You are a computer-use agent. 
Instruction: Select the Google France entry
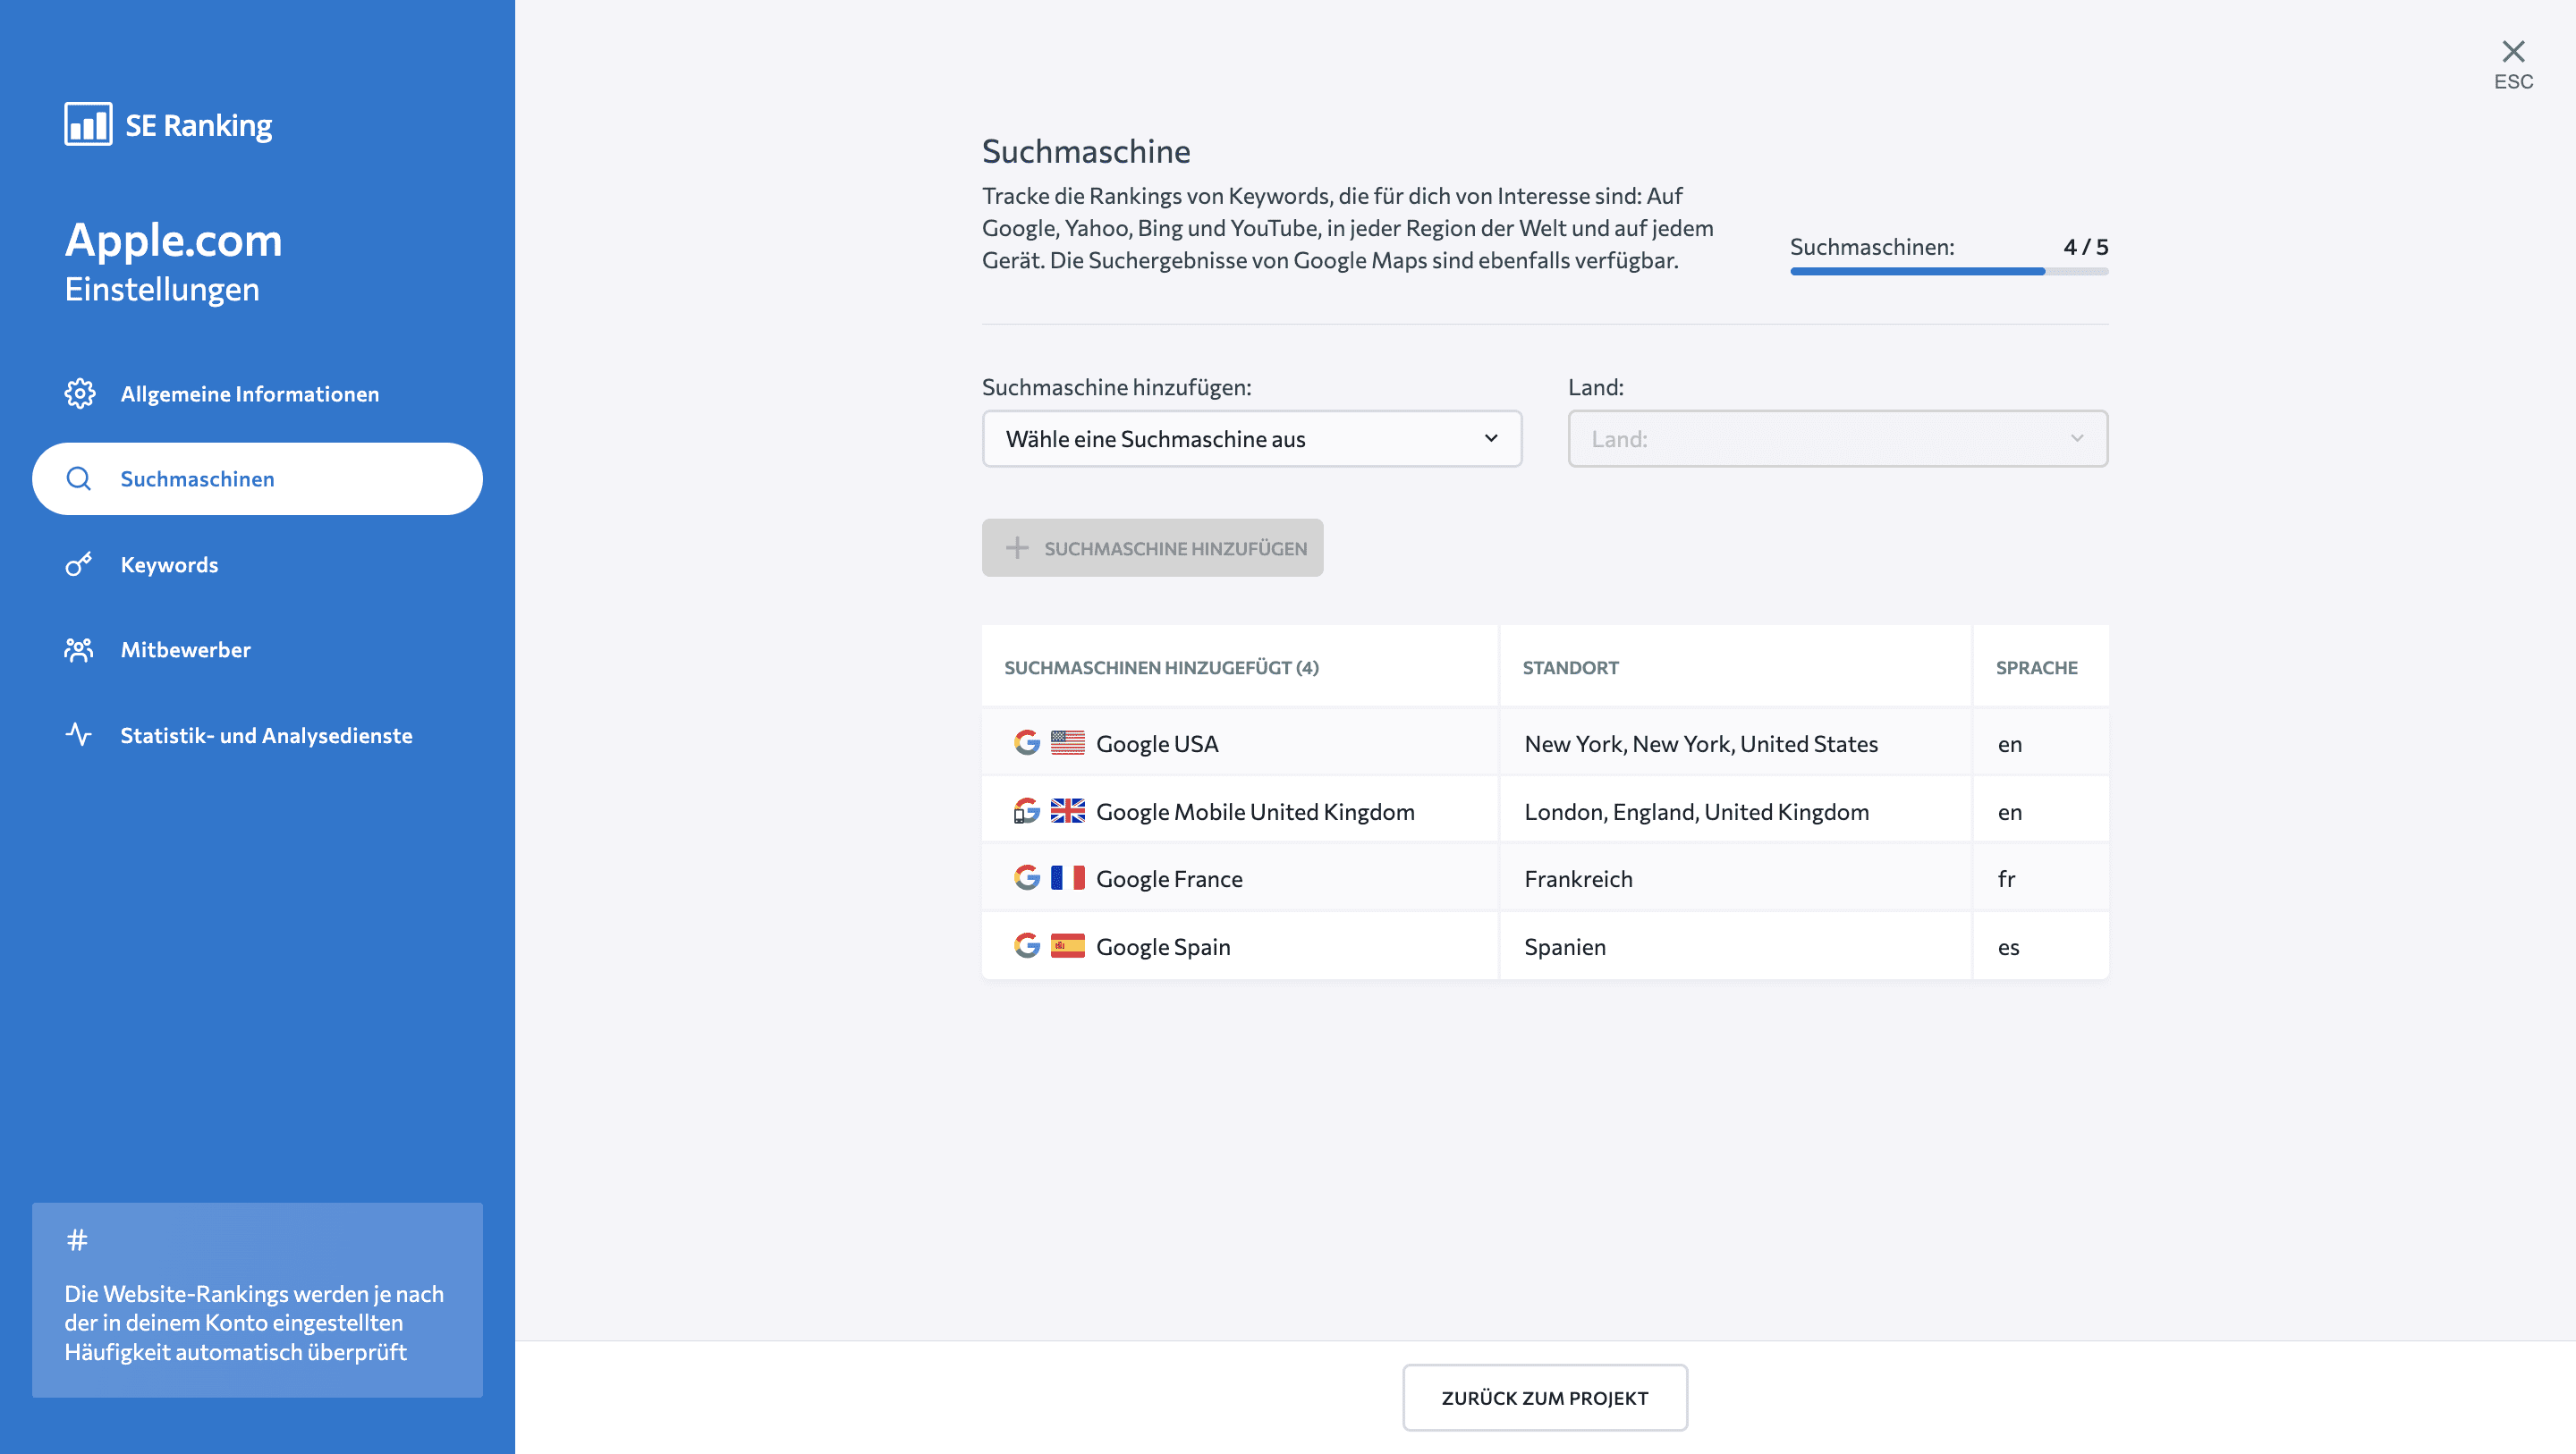coord(1169,878)
